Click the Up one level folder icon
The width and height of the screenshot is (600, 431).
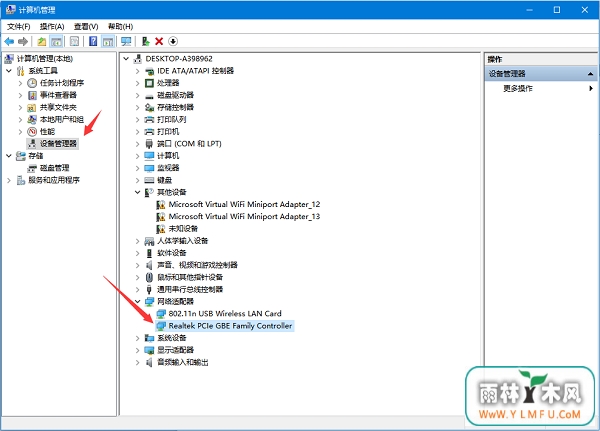click(x=42, y=41)
